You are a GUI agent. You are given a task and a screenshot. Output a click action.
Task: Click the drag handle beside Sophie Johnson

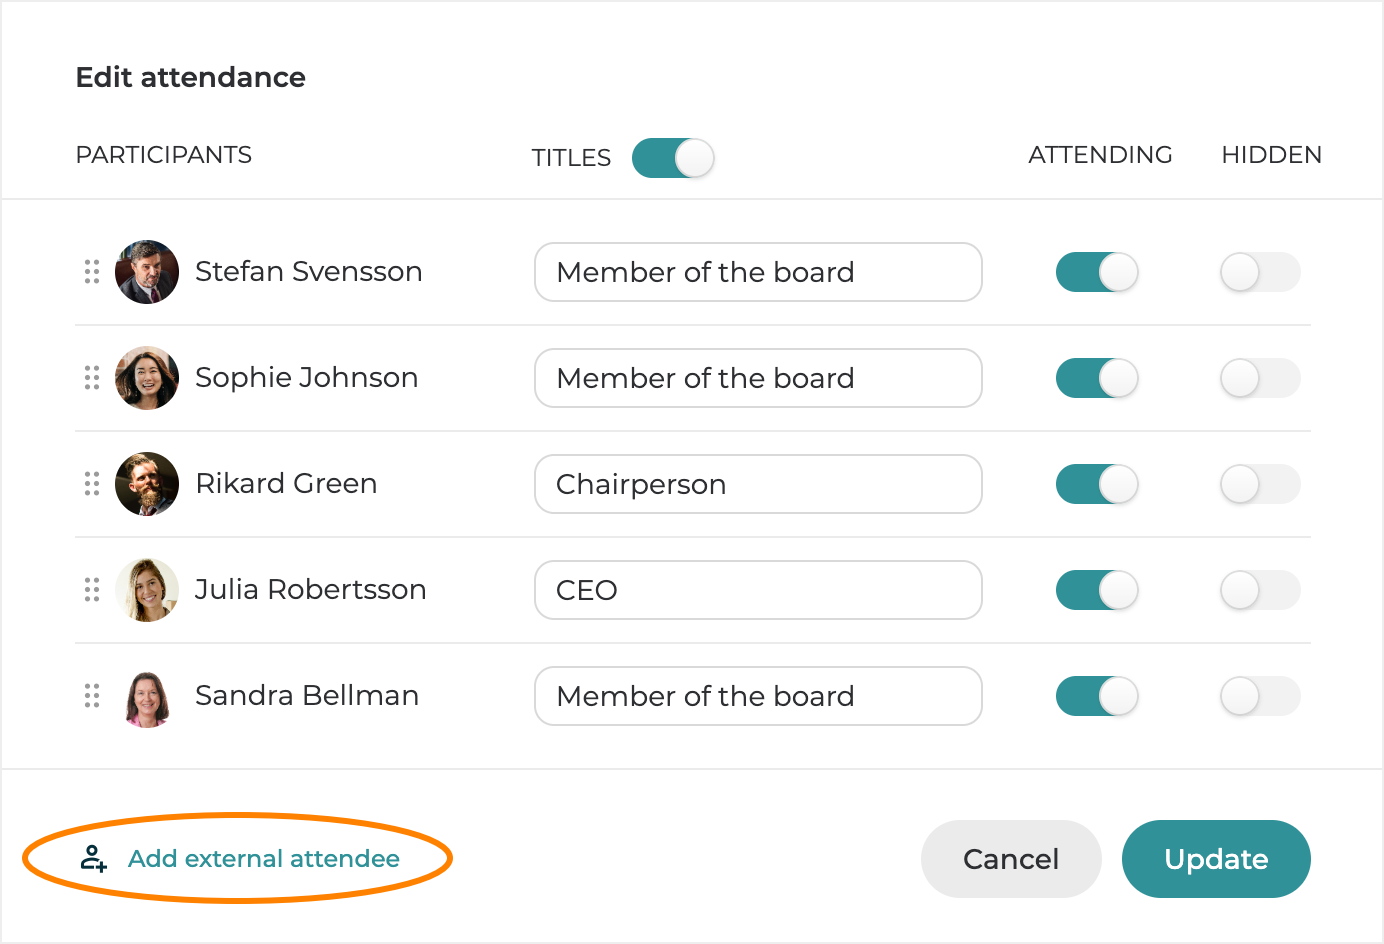click(92, 378)
